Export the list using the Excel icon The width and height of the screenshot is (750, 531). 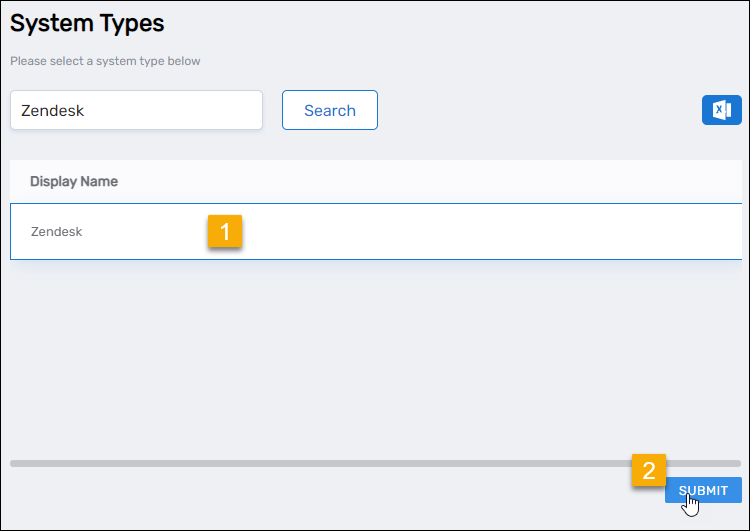pyautogui.click(x=721, y=110)
